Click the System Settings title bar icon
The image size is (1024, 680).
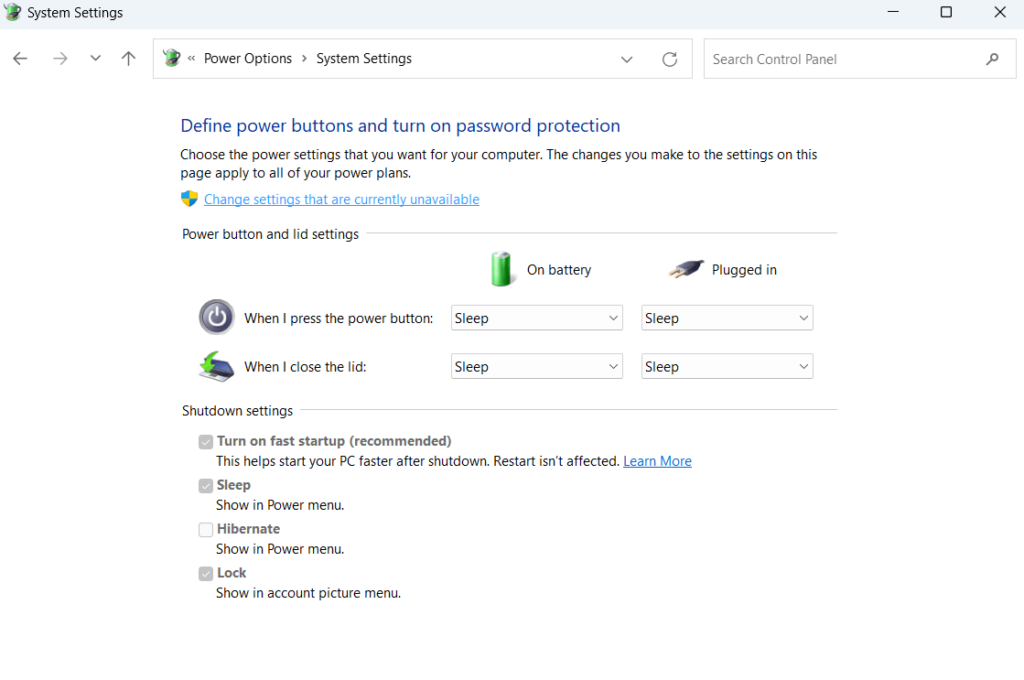tap(12, 12)
